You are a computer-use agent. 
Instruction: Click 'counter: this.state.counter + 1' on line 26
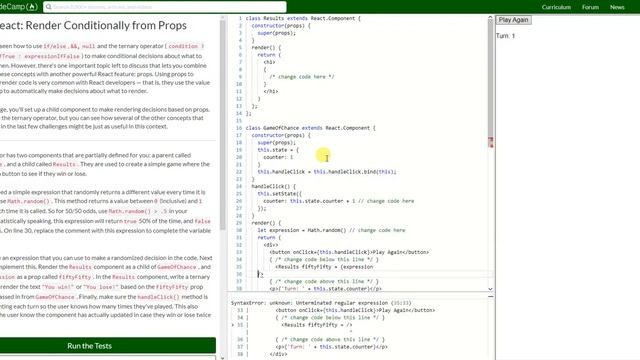pyautogui.click(x=309, y=201)
